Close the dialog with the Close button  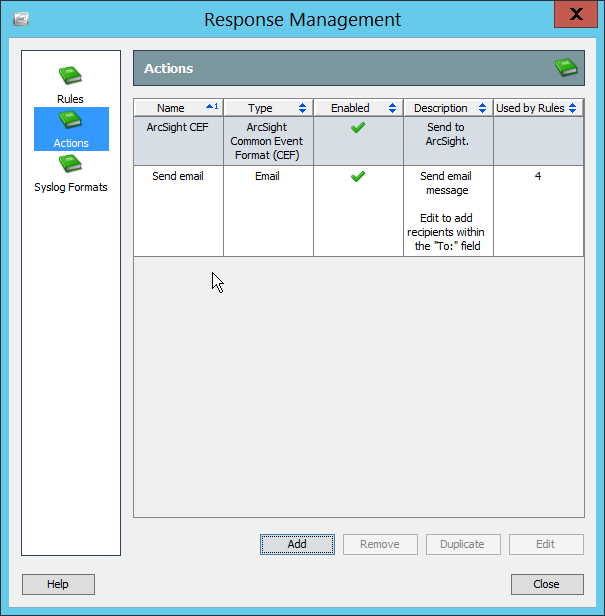pyautogui.click(x=546, y=584)
